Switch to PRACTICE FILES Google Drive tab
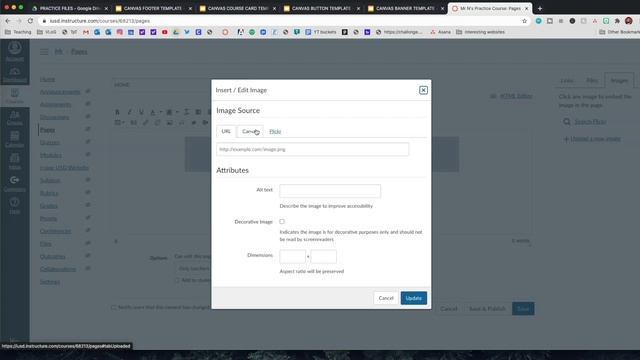Viewport: 640px width, 360px height. (x=70, y=8)
